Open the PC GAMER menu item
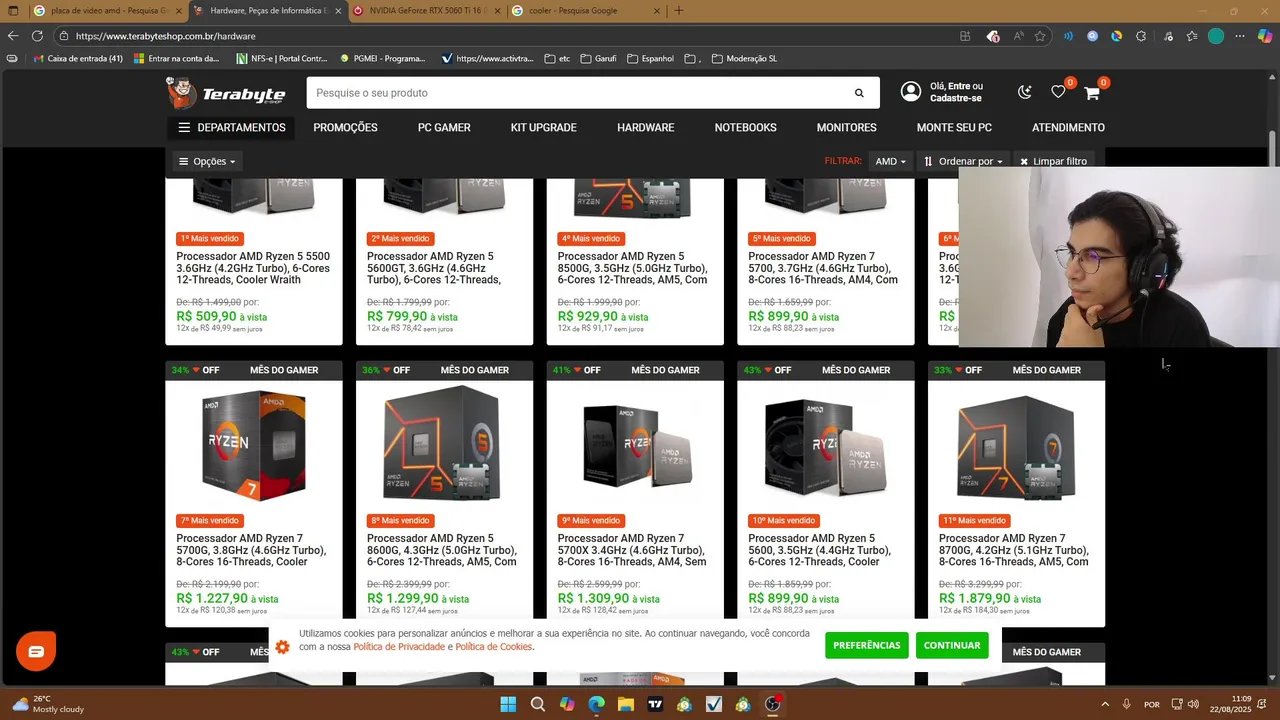The image size is (1280, 720). click(x=444, y=128)
